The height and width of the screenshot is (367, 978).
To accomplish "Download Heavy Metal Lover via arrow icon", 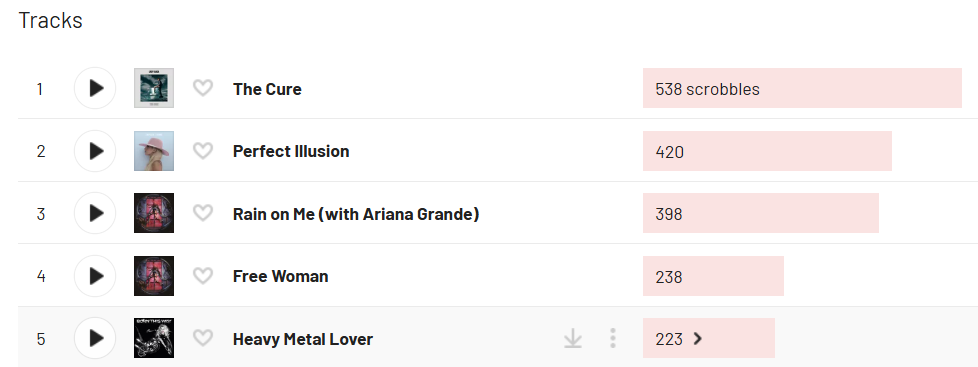I will pos(573,338).
